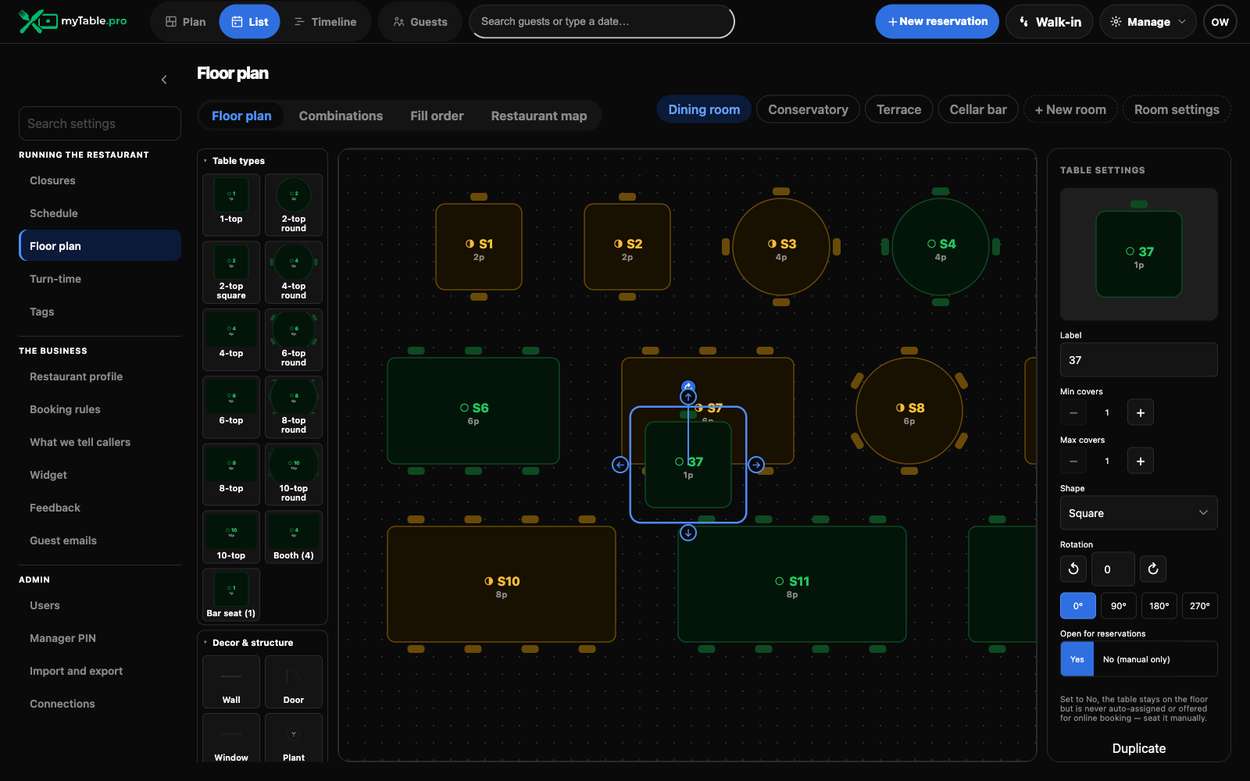Set rotation to 0°
Screen dimensions: 1250x781
[x=1078, y=606]
